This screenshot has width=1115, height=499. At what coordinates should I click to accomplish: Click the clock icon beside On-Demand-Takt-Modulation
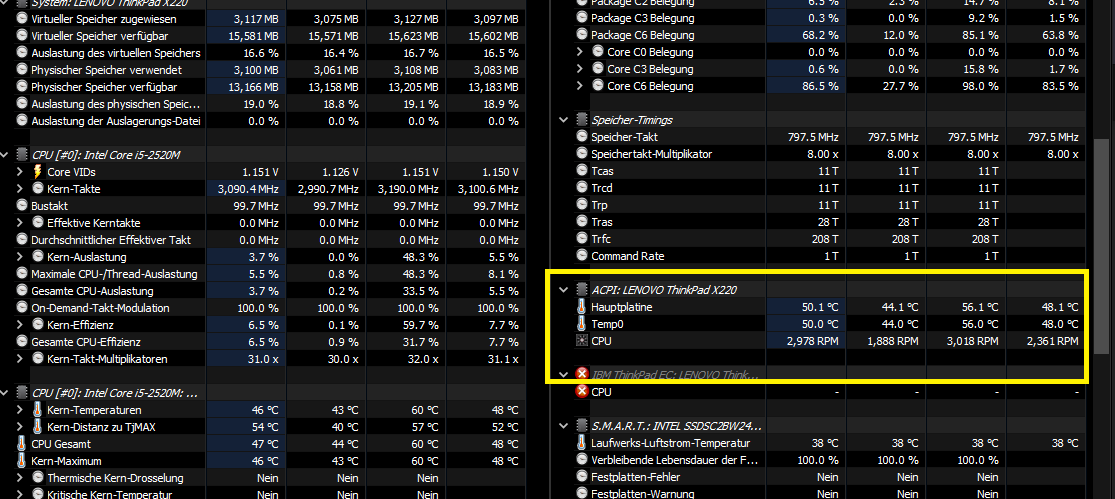[x=22, y=308]
